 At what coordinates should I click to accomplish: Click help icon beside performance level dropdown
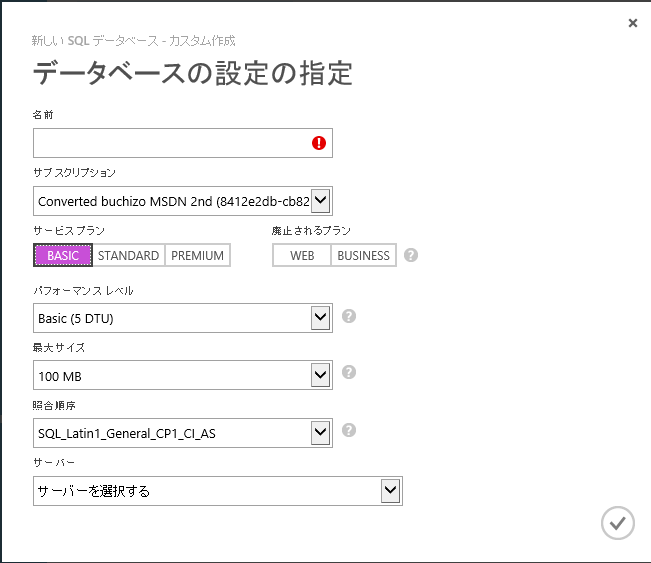click(349, 317)
